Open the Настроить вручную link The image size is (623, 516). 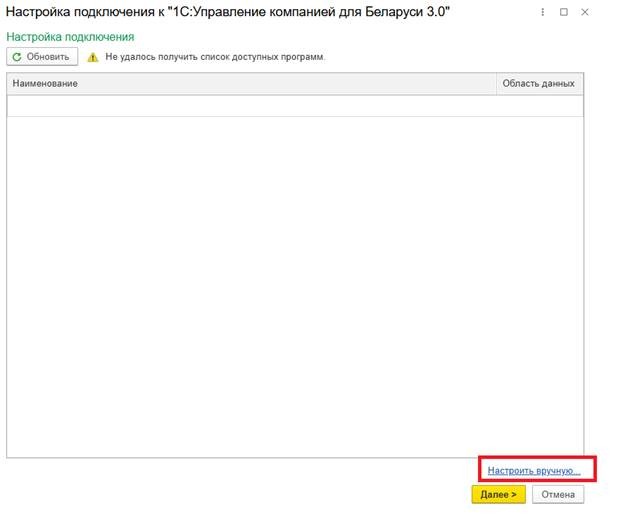click(x=534, y=471)
